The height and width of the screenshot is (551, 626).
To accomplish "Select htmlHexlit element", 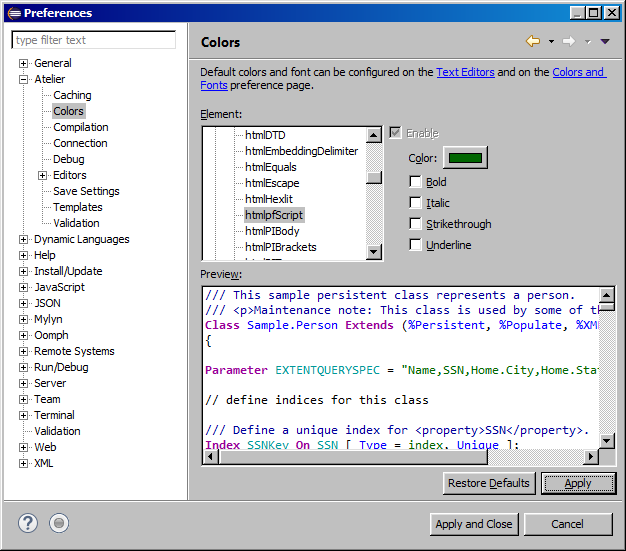I will (x=269, y=199).
